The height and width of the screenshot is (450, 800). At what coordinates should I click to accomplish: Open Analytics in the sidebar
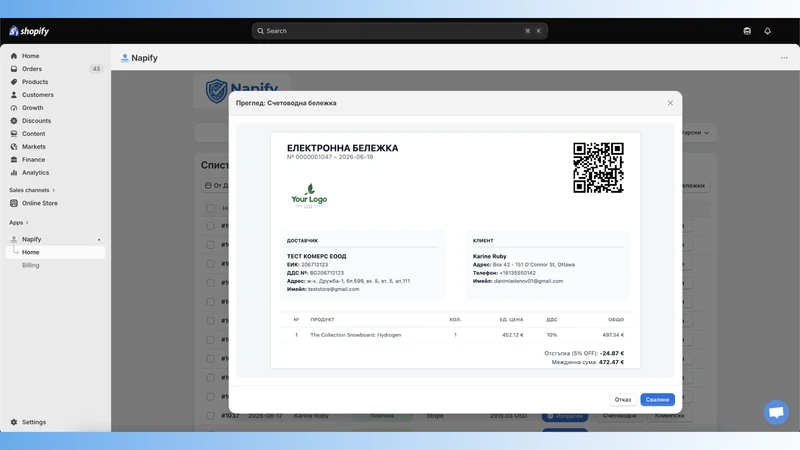(x=55, y=172)
